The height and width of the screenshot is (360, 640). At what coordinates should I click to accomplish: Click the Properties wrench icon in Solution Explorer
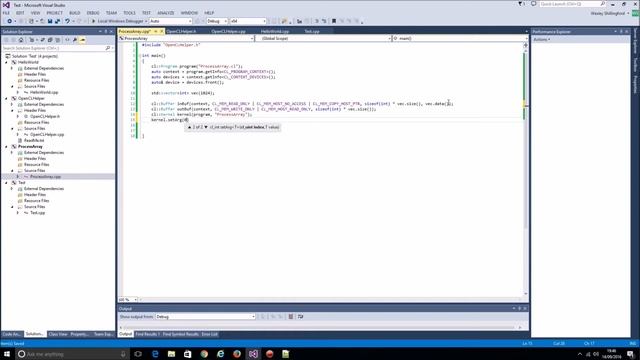75,40
